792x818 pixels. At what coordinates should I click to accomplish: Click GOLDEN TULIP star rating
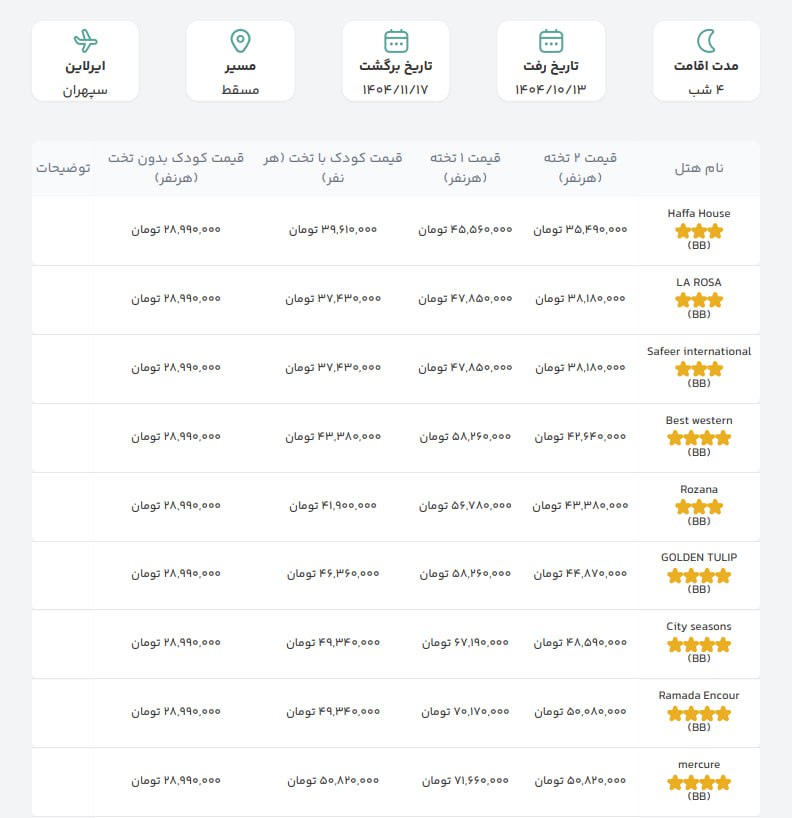[699, 576]
